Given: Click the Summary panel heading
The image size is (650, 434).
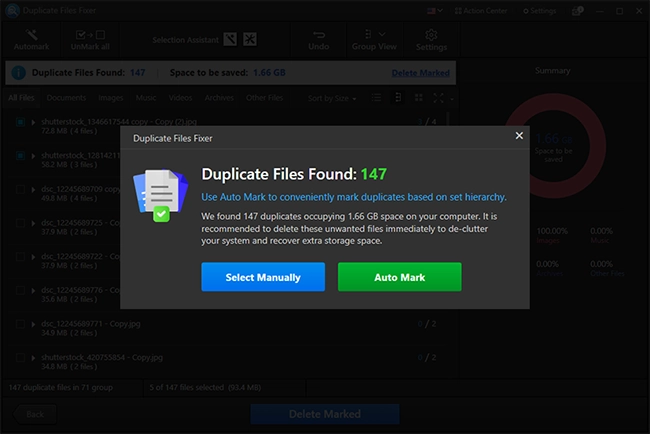Looking at the screenshot, I should click(x=553, y=71).
